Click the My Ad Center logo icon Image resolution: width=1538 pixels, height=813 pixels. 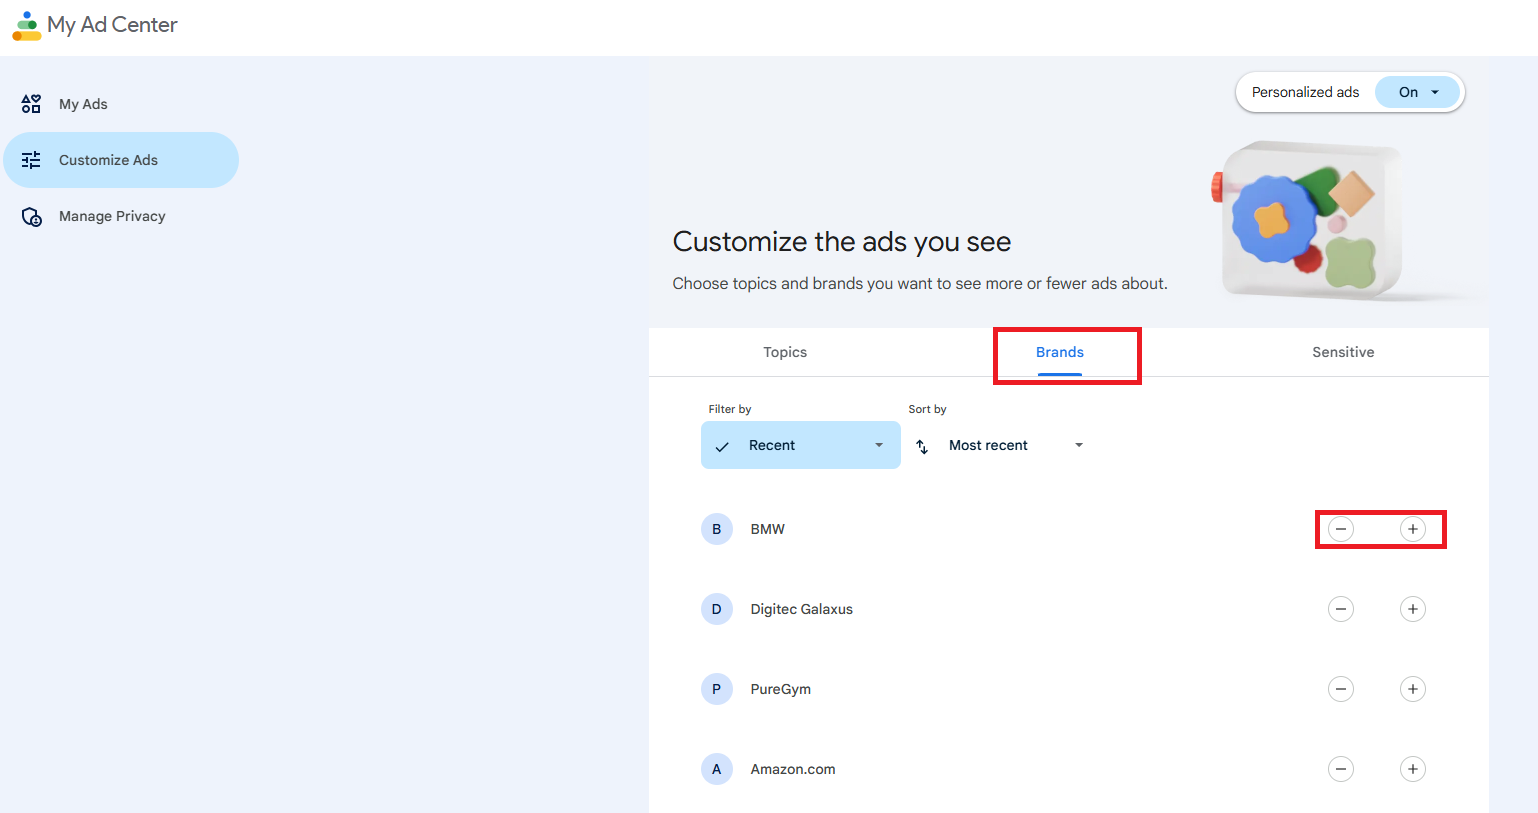coord(27,26)
